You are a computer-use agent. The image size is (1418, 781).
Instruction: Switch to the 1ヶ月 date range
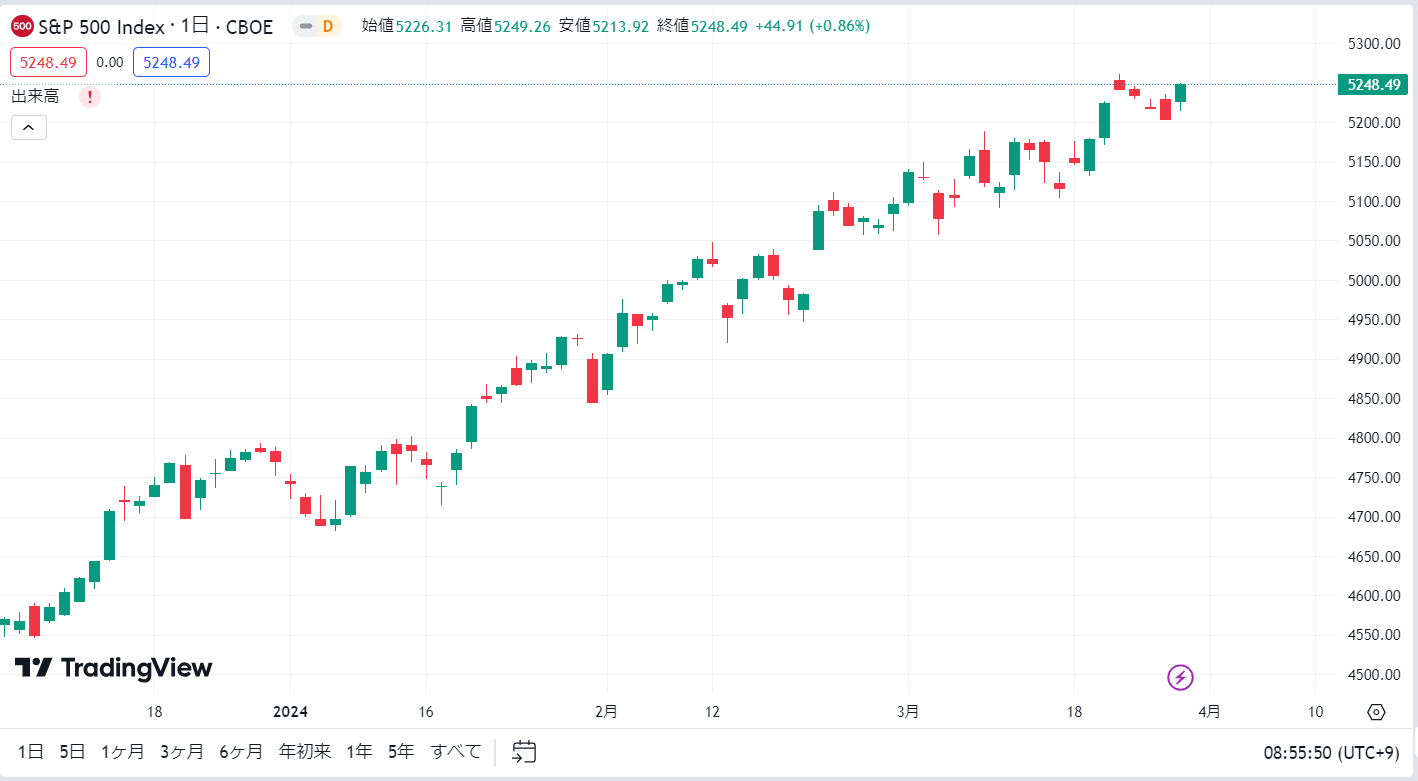[x=123, y=752]
